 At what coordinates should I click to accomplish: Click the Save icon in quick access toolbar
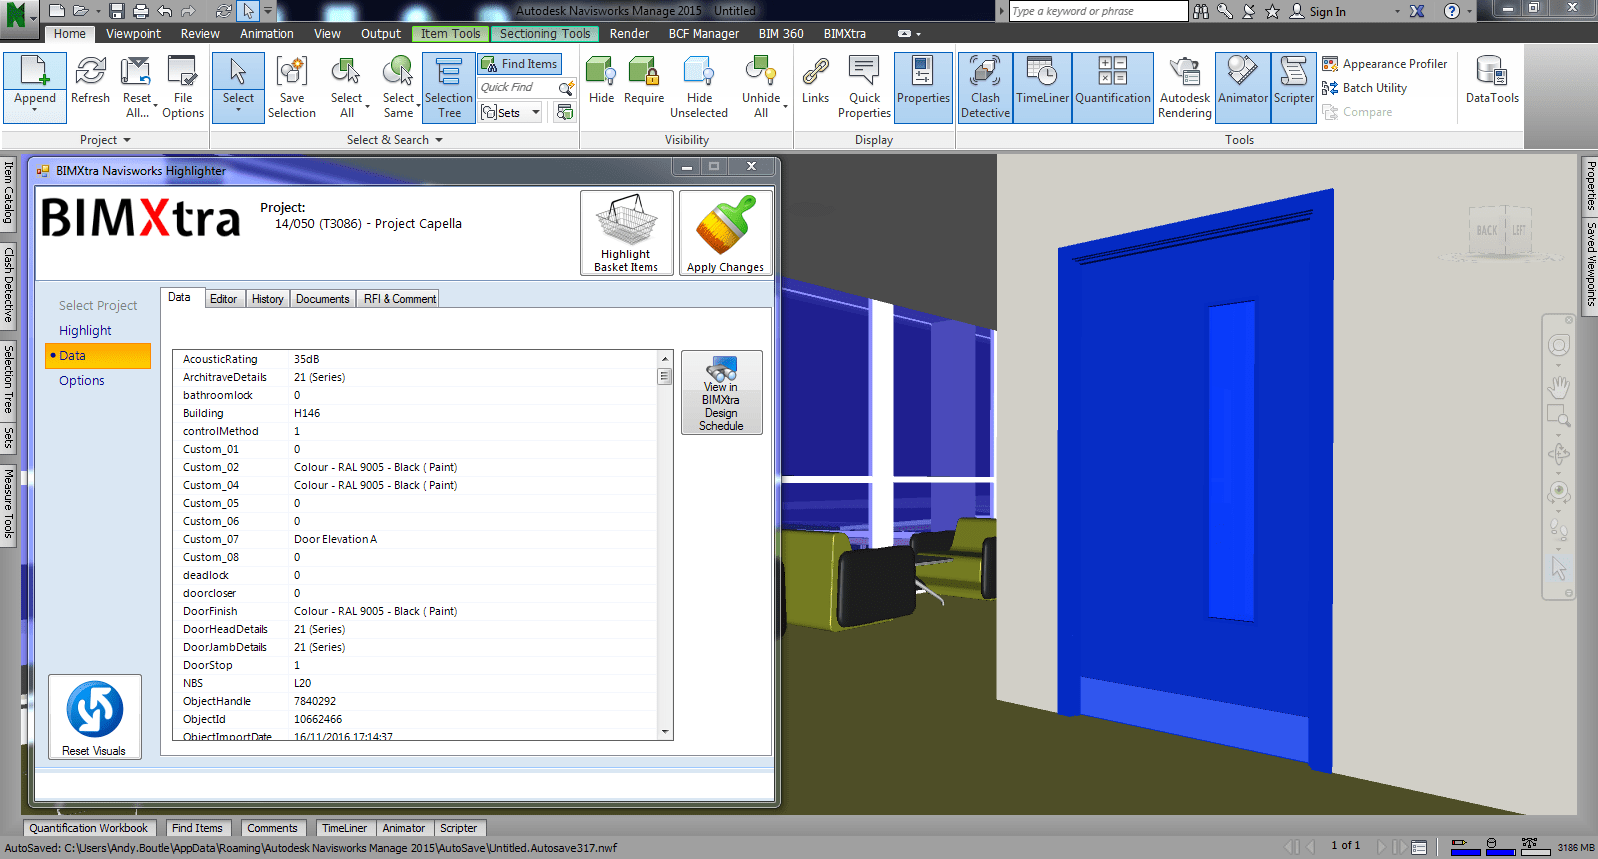117,11
